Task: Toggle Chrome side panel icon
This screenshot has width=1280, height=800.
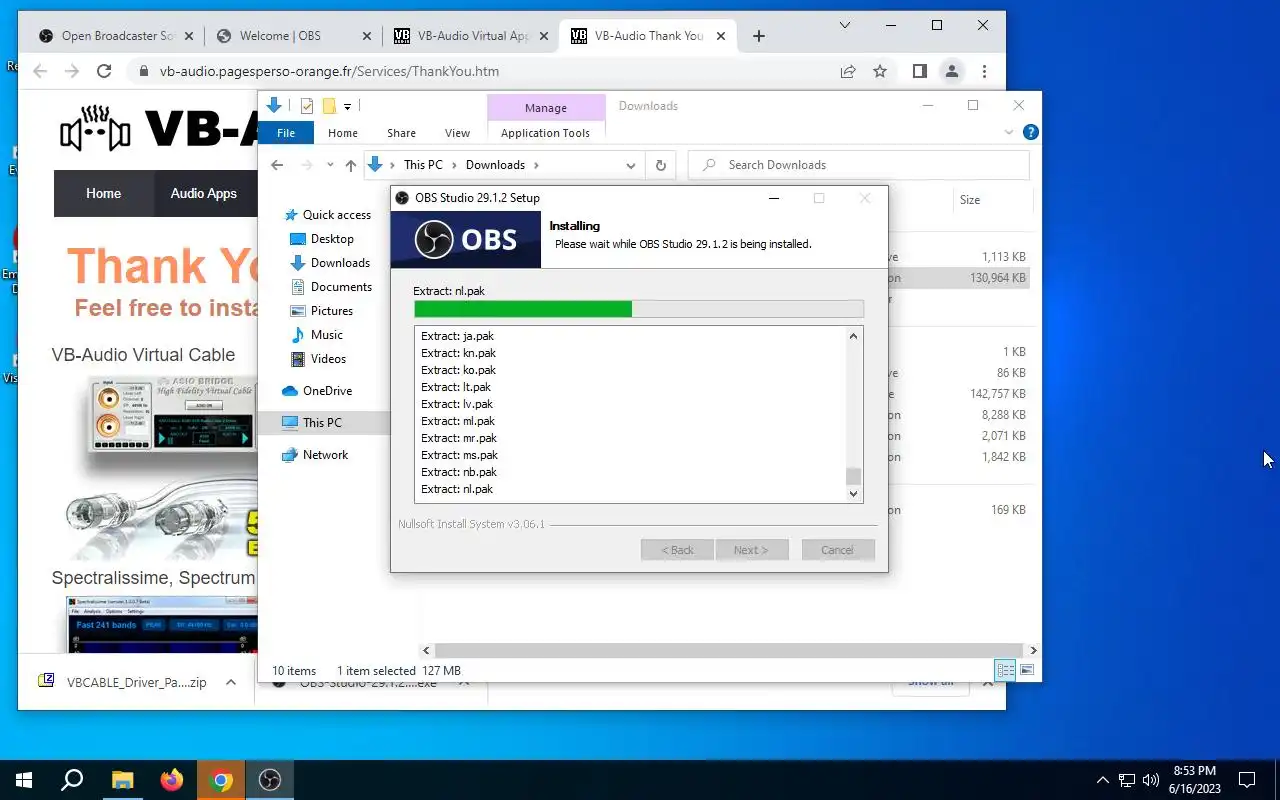Action: pyautogui.click(x=920, y=71)
